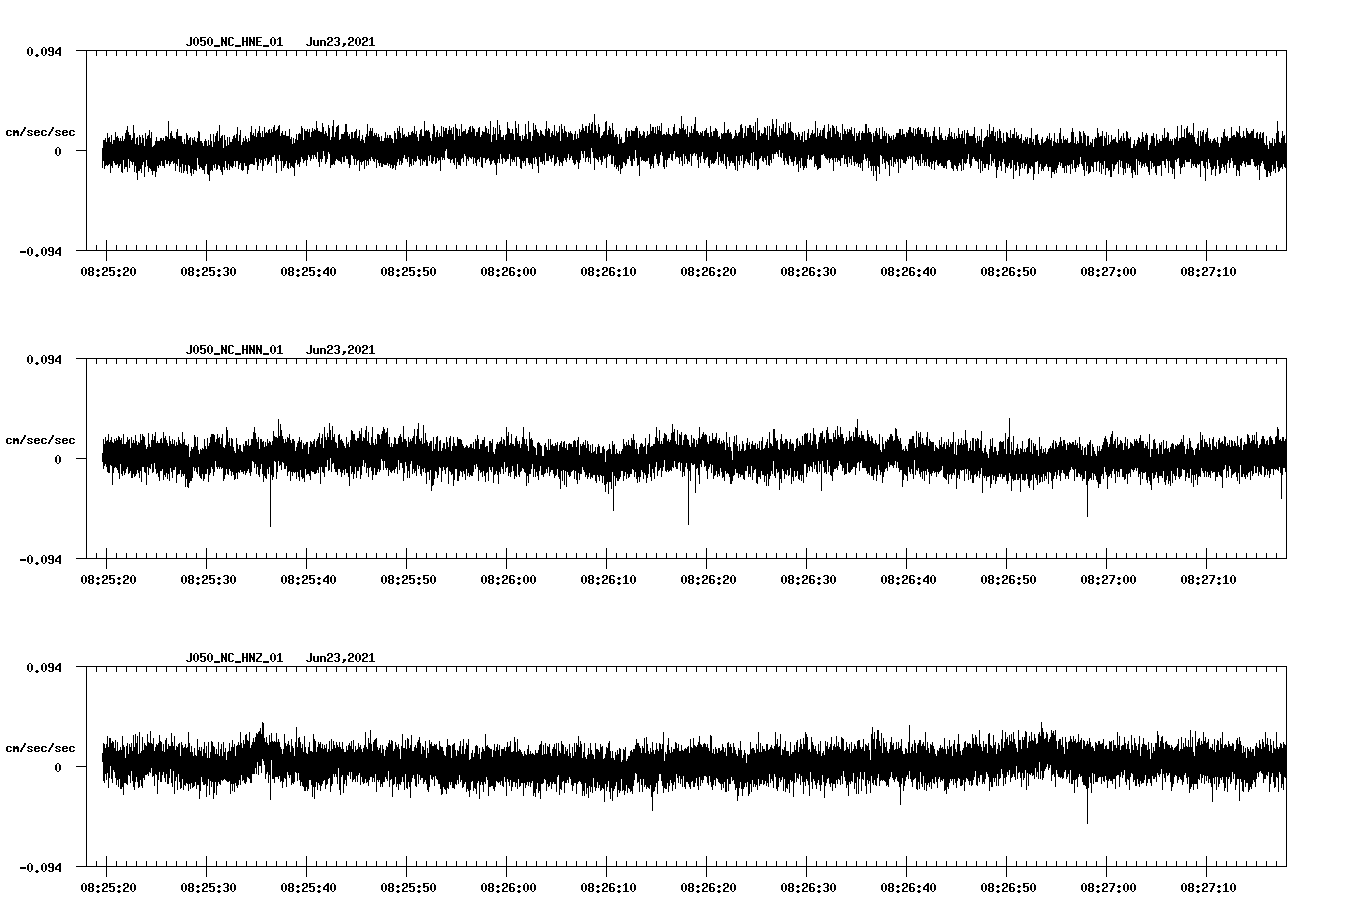Click the zero baseline label on HNZ axis
This screenshot has height=924, width=1358.
58,767
